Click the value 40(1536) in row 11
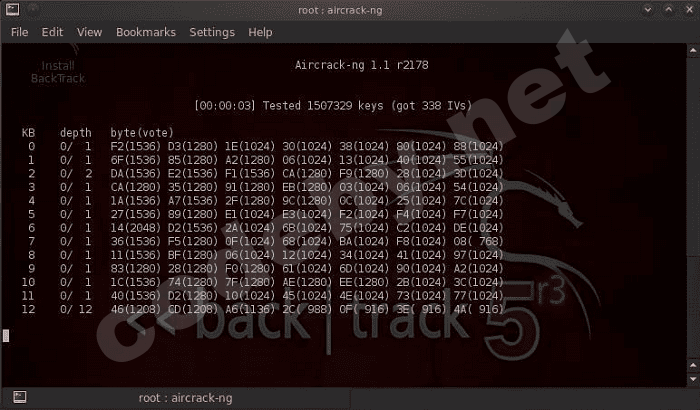The image size is (700, 410). click(136, 296)
